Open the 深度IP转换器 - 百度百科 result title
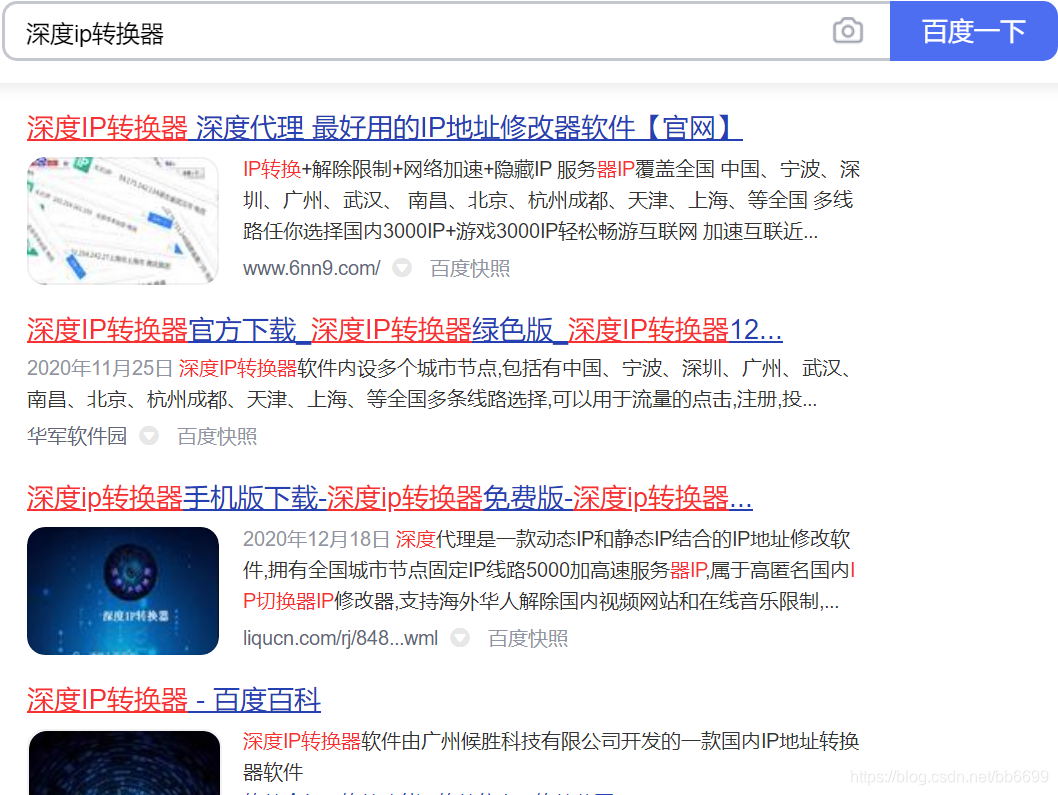The height and width of the screenshot is (795, 1058). 173,700
